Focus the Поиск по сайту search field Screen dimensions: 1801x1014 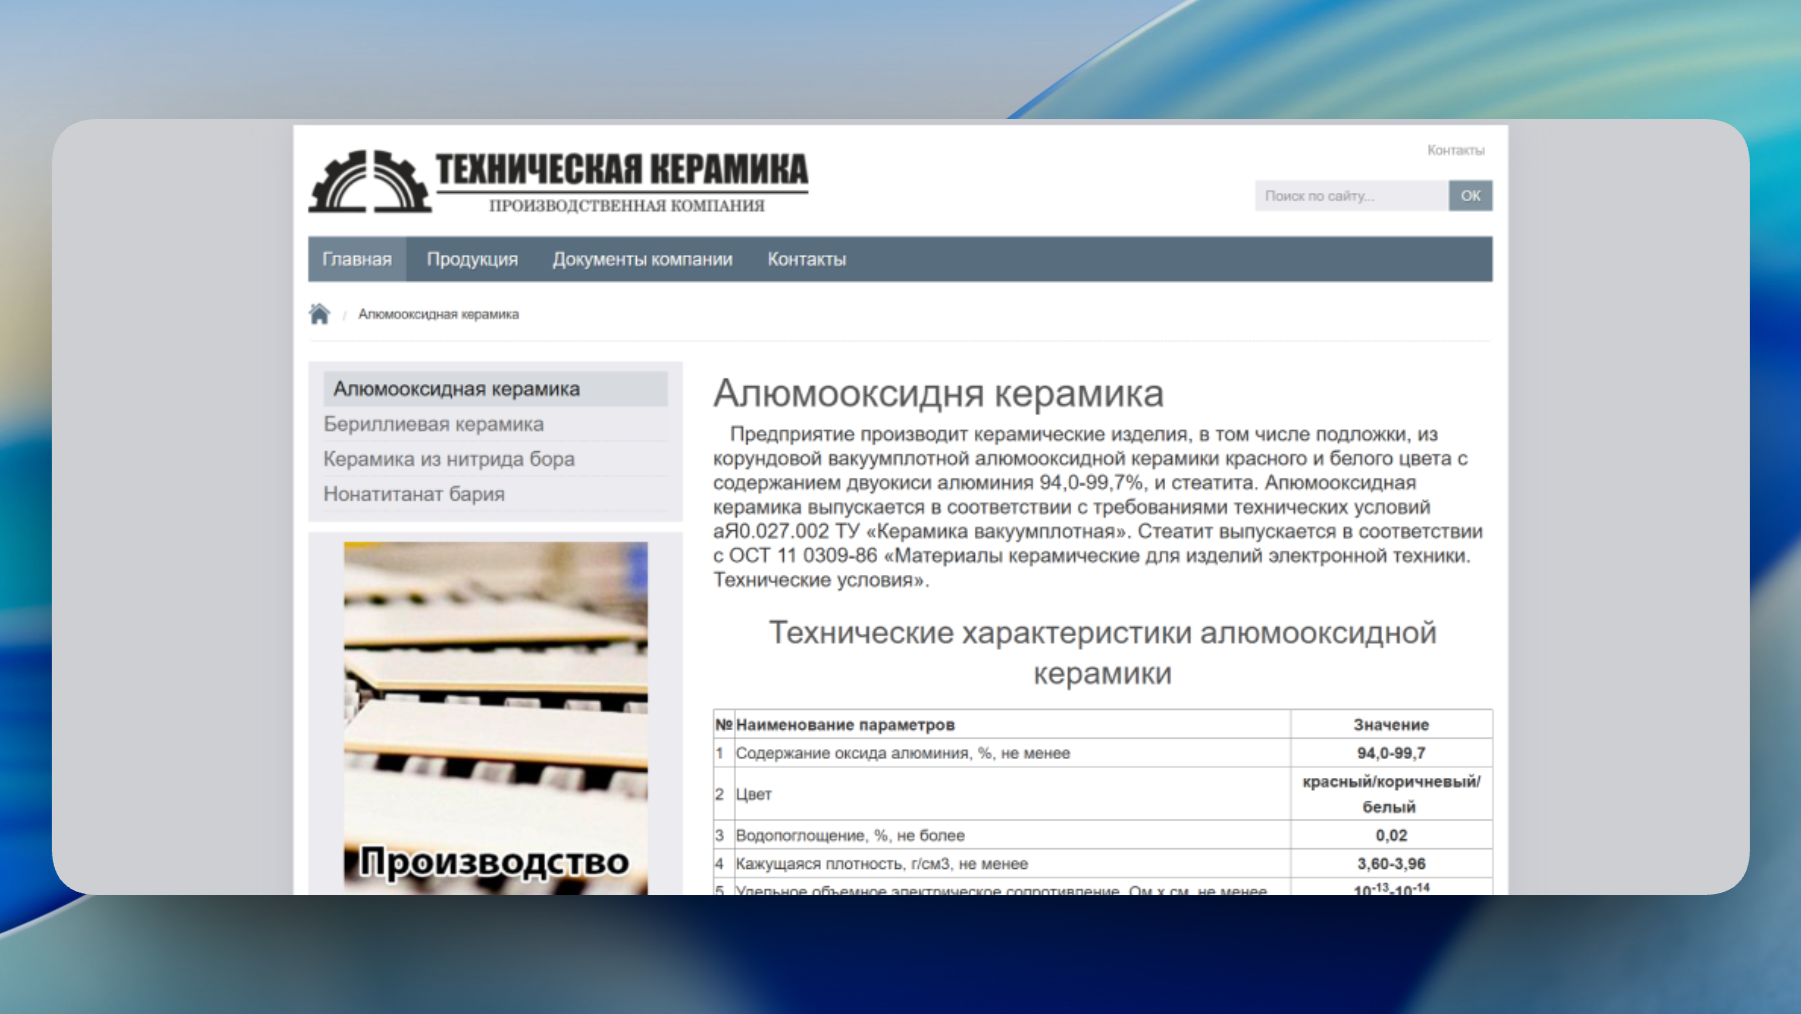(x=1351, y=196)
